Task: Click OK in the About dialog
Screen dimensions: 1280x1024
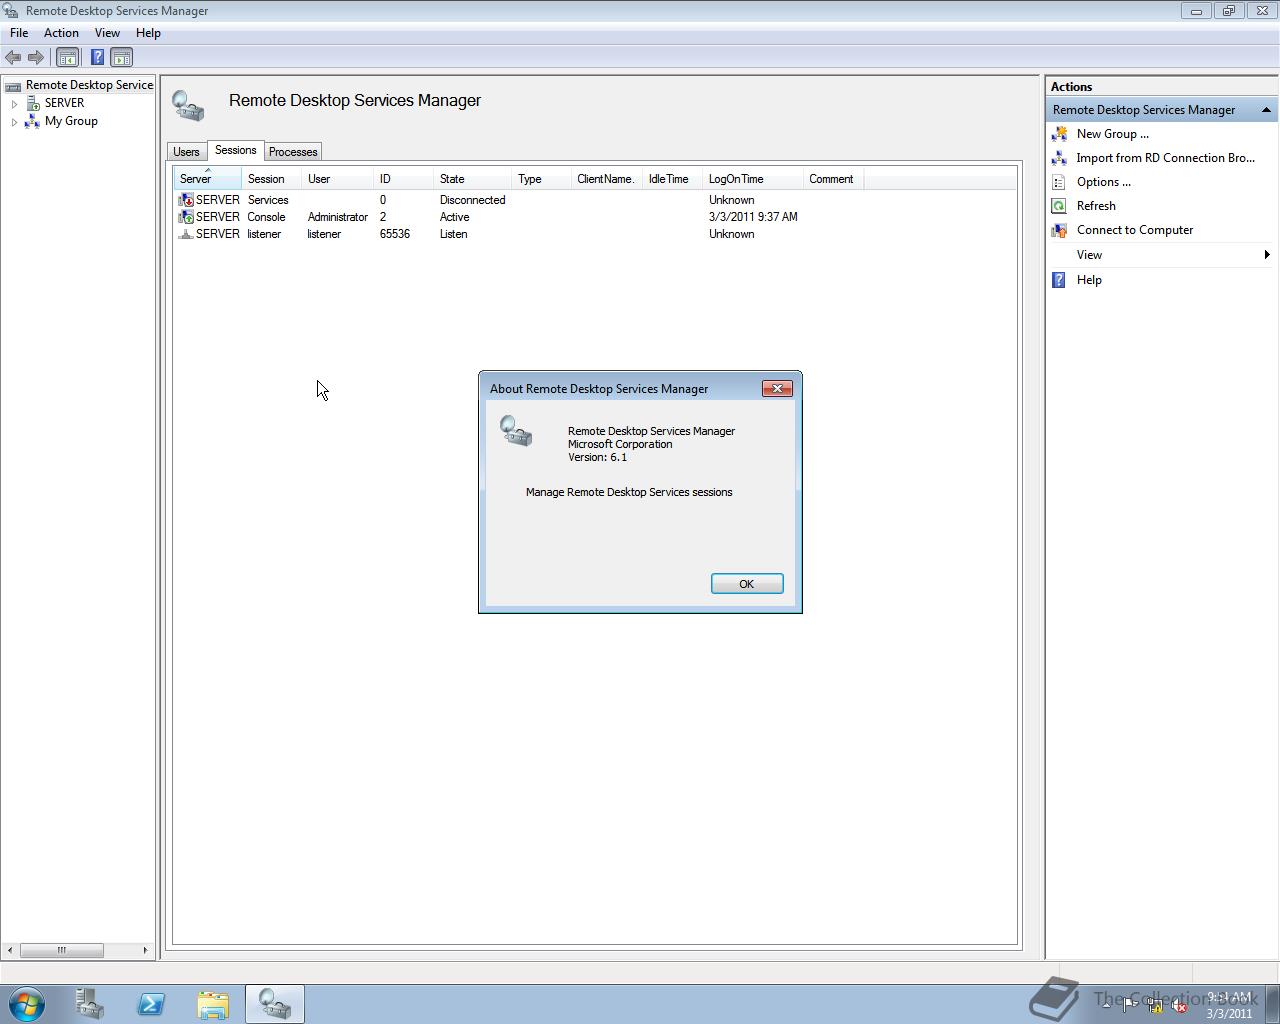Action: 747,584
